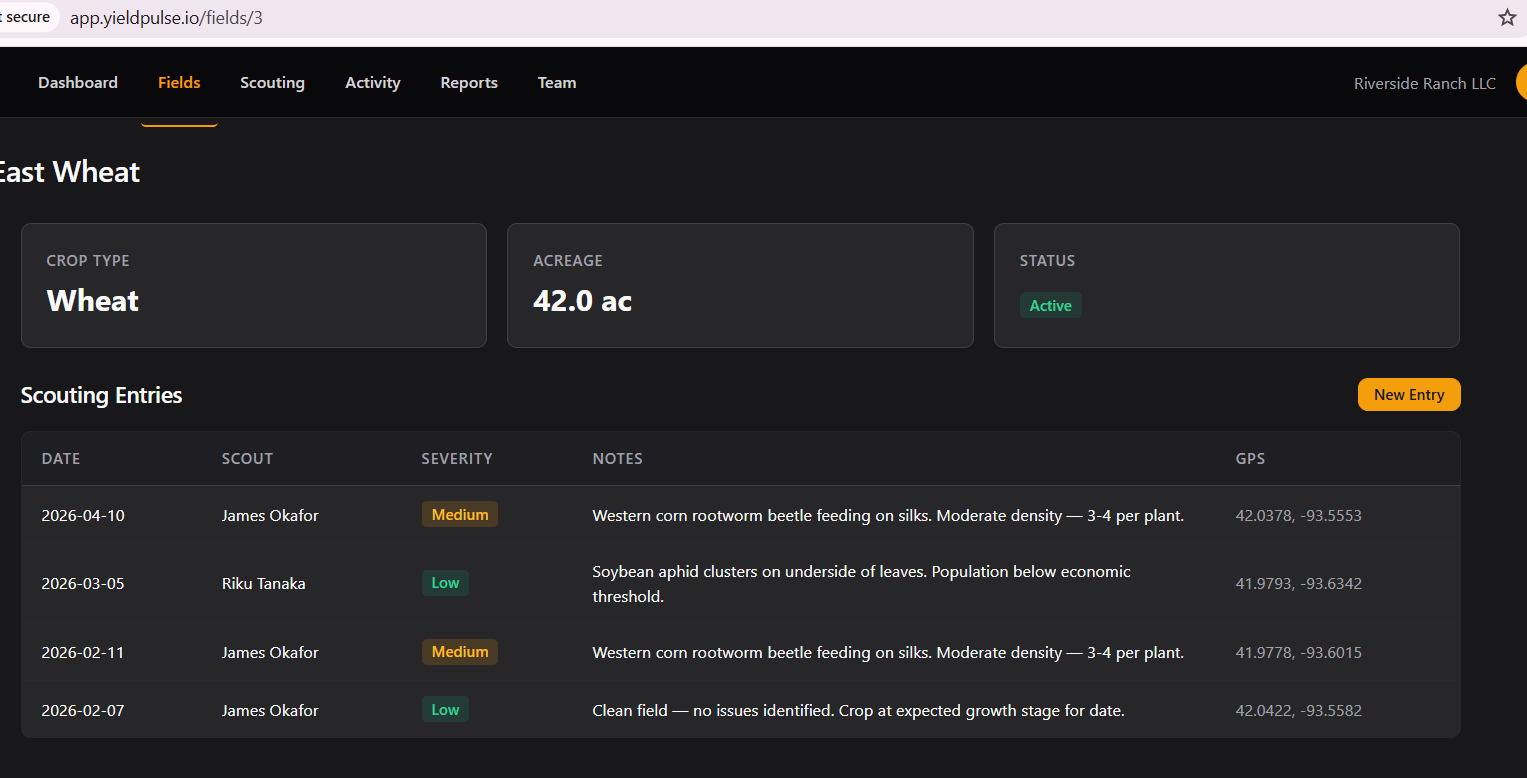Open the 2026-04-10 scouting entry
This screenshot has width=1527, height=778.
click(x=83, y=516)
